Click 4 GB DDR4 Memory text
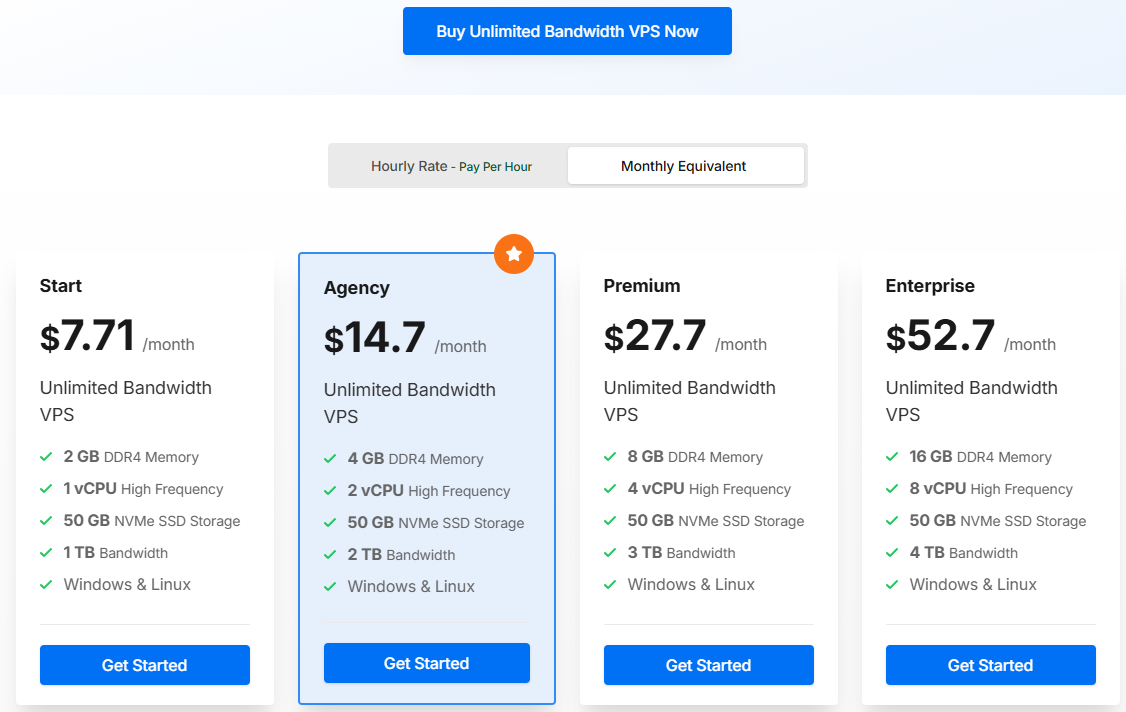 416,459
